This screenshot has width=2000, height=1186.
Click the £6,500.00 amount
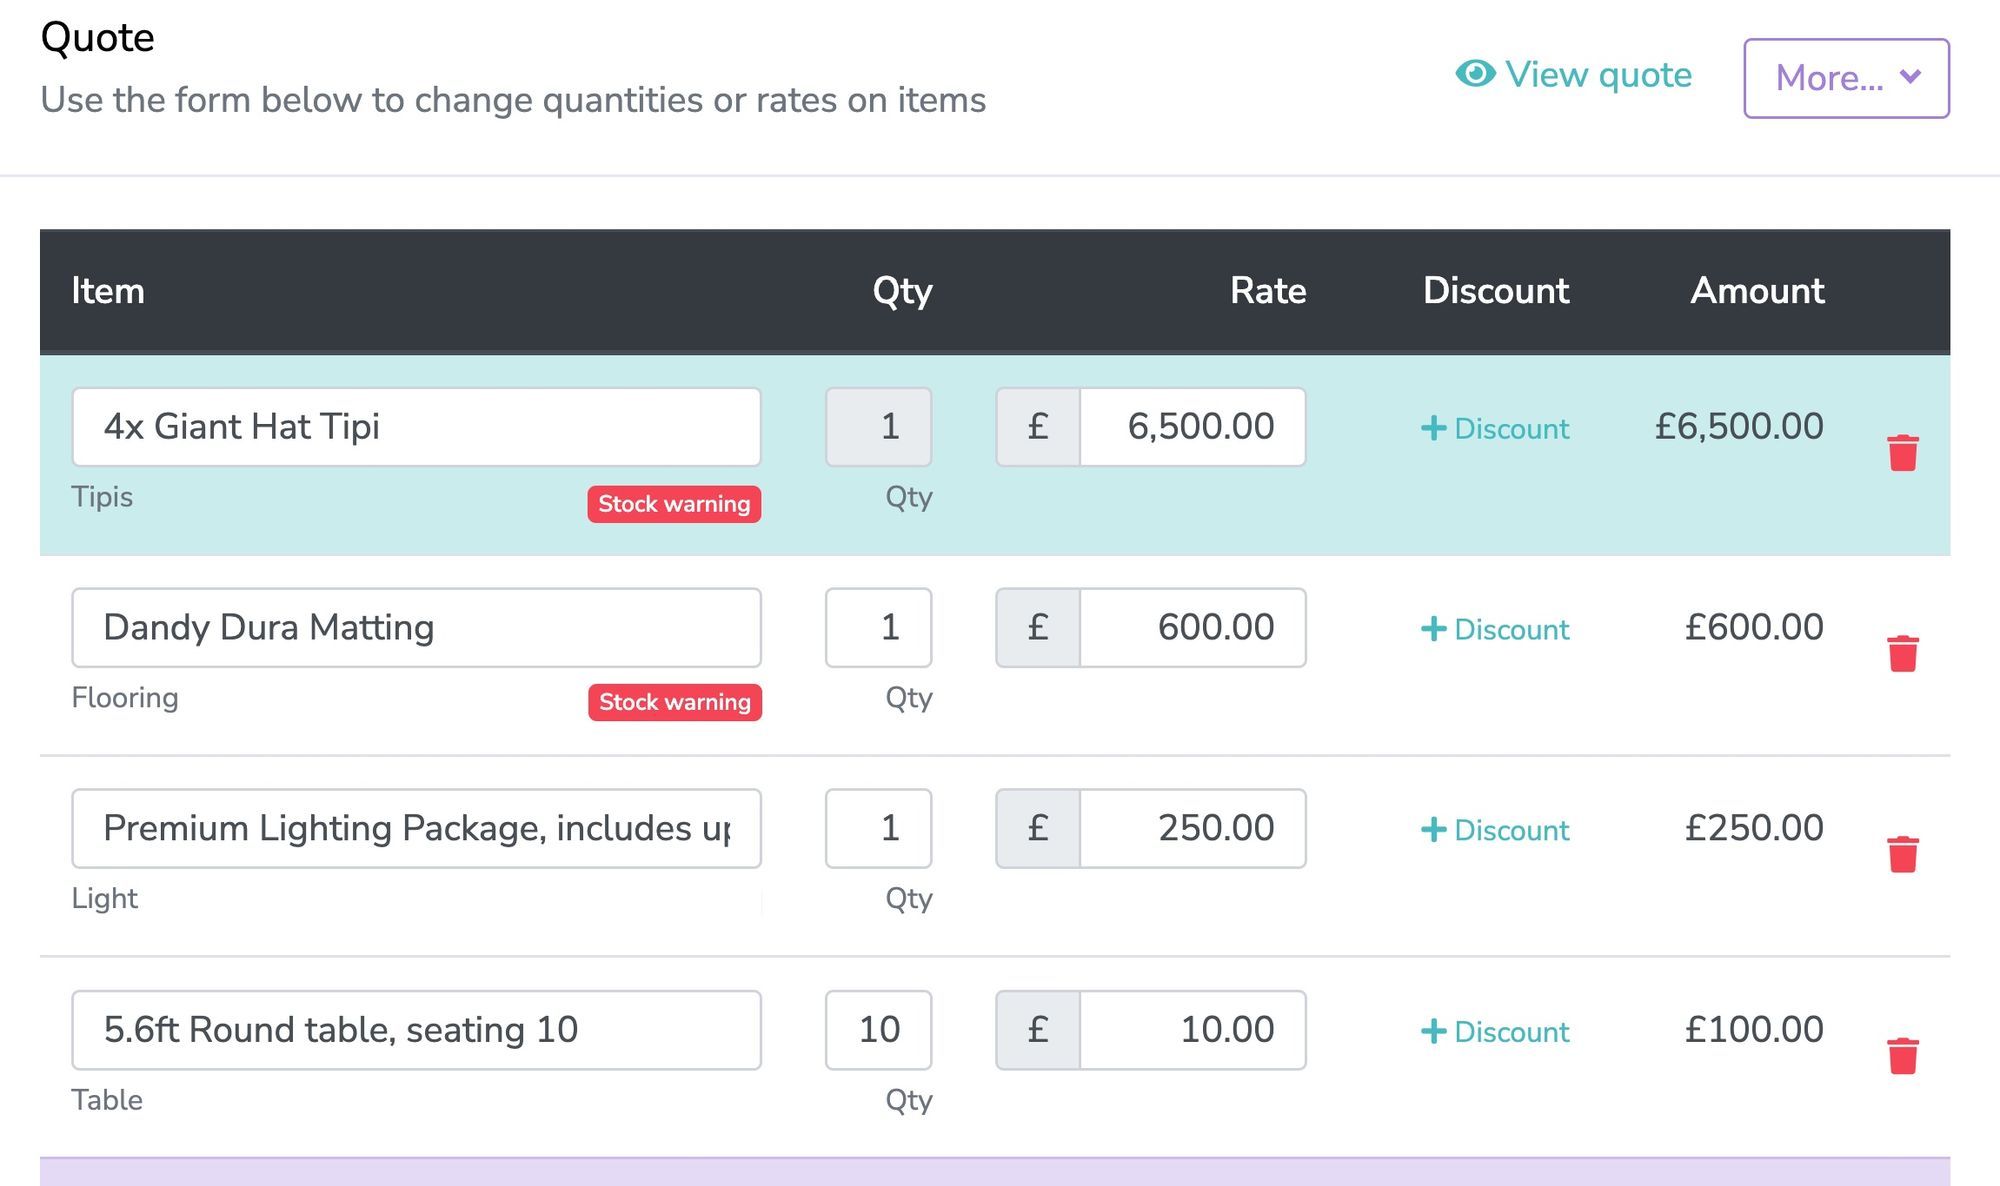pos(1739,427)
